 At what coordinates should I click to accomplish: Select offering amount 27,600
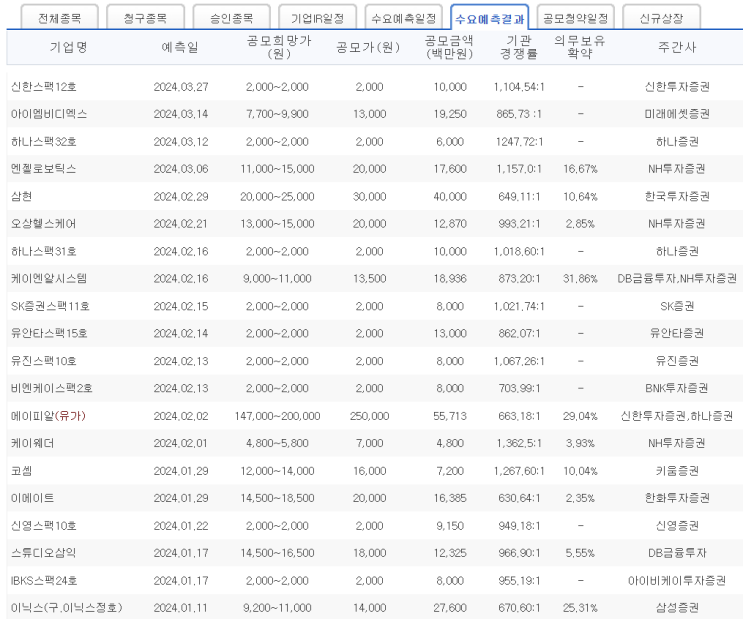(x=450, y=607)
